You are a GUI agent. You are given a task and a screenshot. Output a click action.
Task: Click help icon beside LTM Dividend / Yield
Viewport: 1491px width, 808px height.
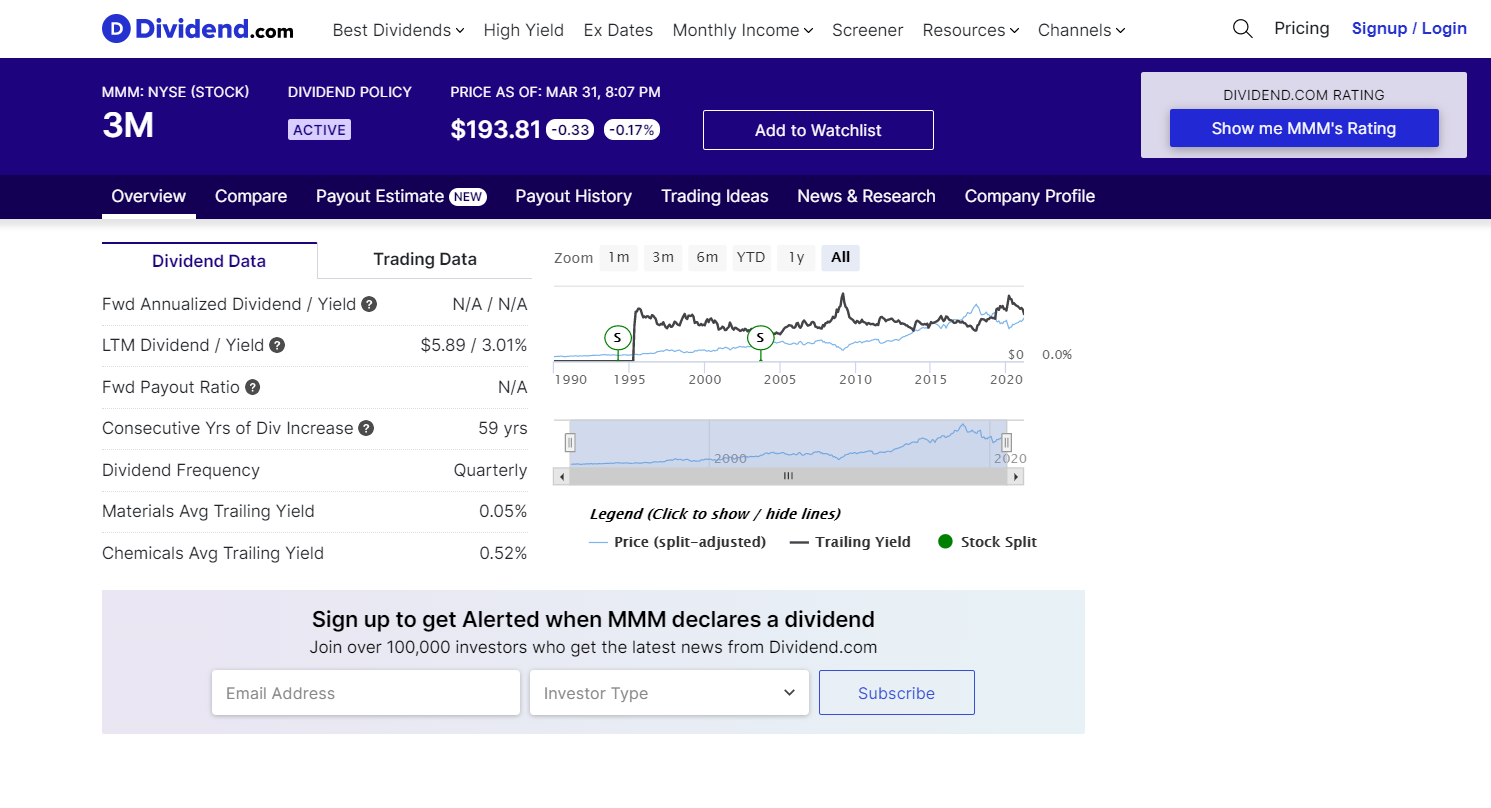(277, 345)
